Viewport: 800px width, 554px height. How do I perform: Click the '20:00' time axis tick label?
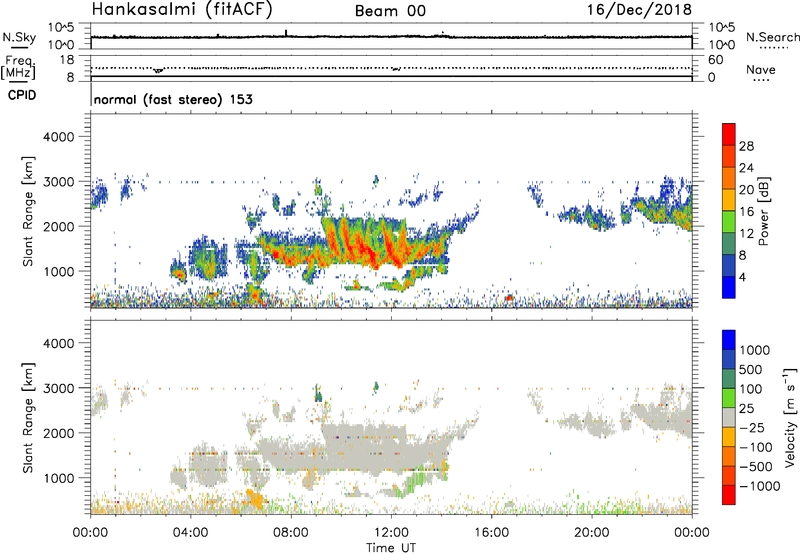591,533
